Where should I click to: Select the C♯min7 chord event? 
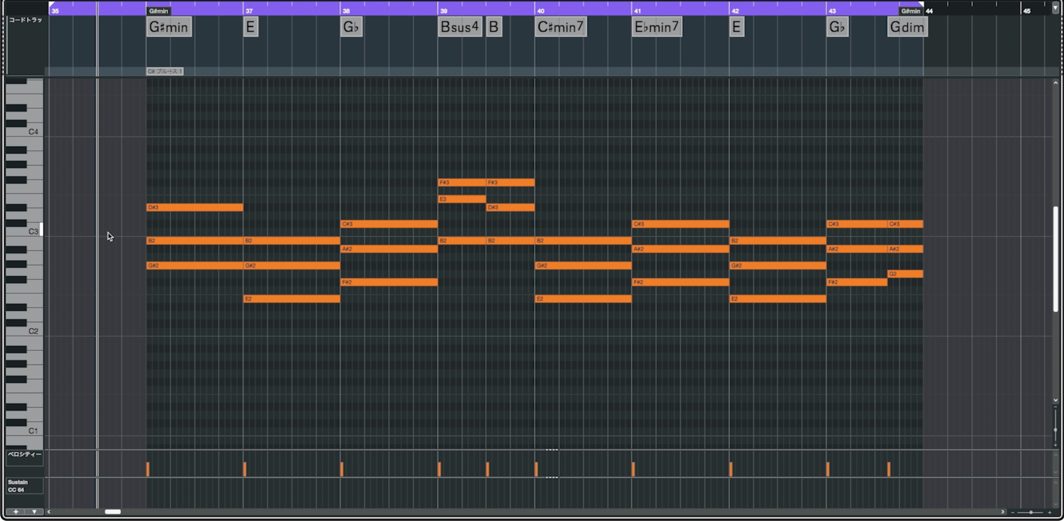(x=560, y=28)
